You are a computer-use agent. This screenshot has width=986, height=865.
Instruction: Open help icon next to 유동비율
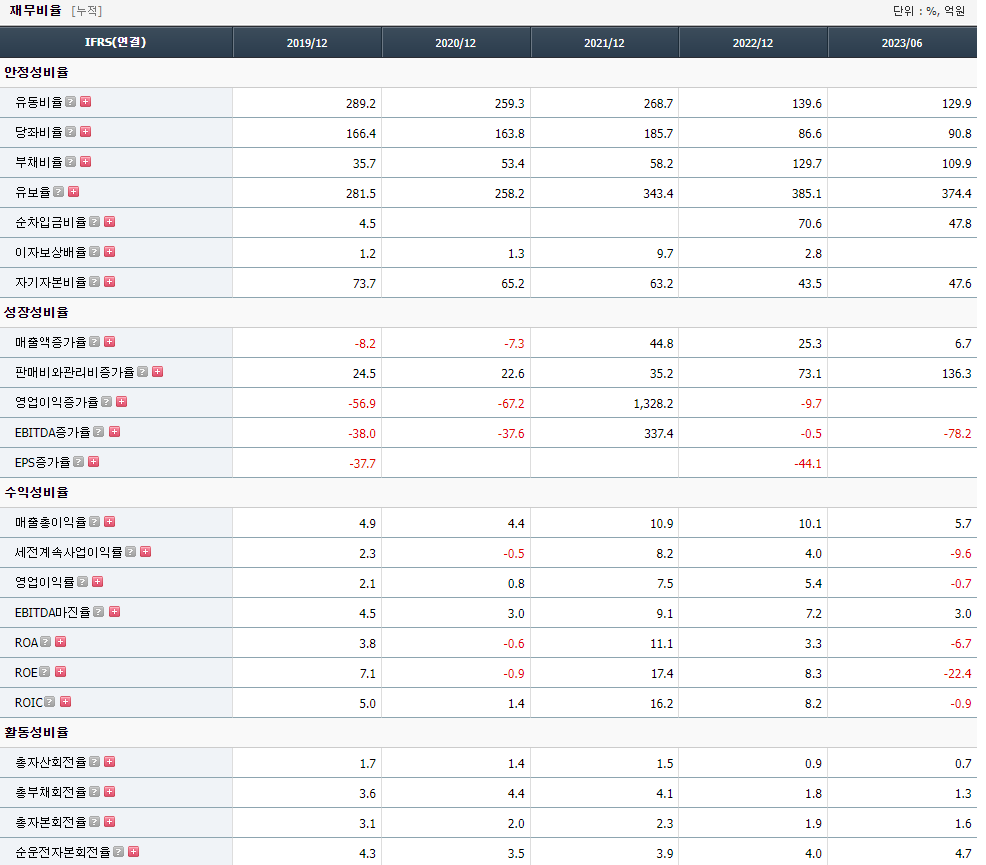tap(70, 102)
